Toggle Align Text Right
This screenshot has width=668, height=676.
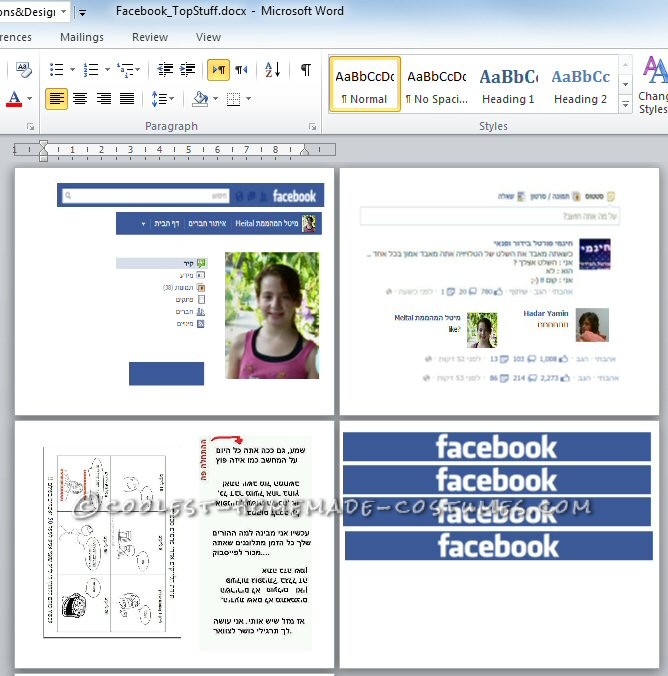tap(103, 99)
